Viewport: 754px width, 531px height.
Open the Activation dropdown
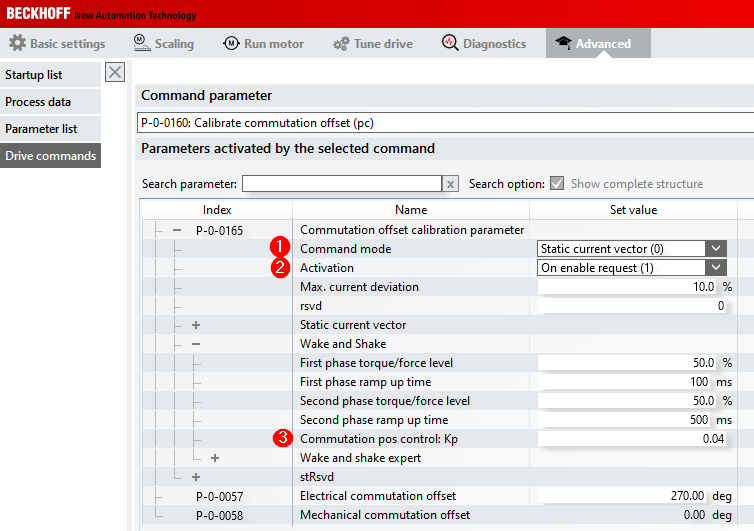click(716, 268)
